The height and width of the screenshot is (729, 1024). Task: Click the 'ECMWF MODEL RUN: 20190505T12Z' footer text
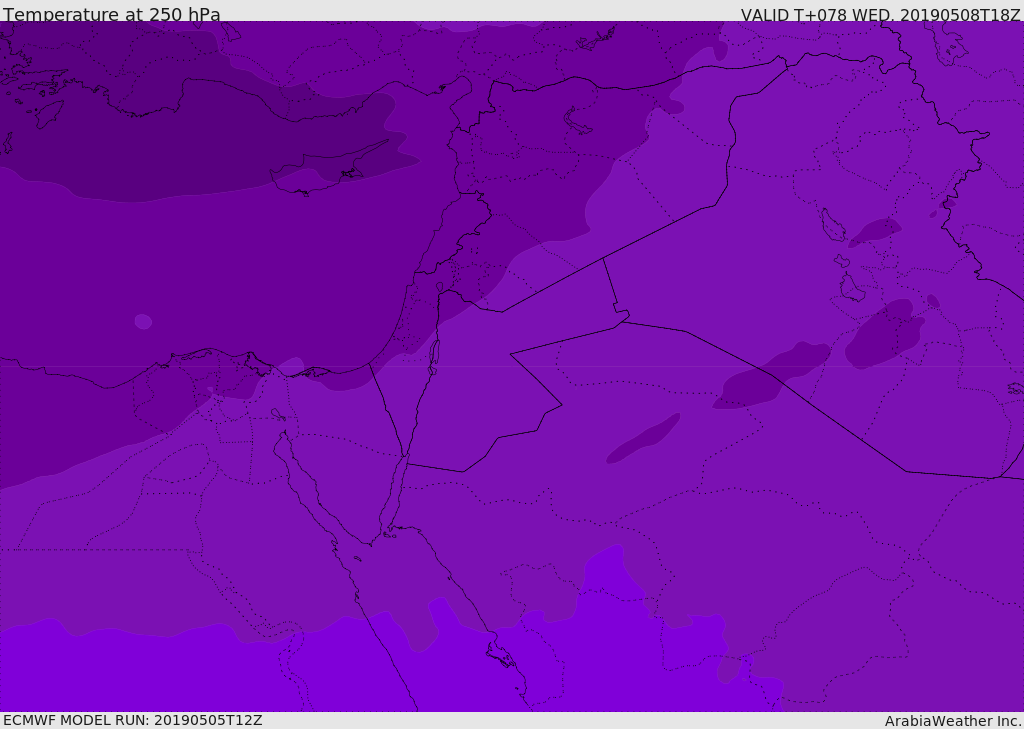click(133, 720)
